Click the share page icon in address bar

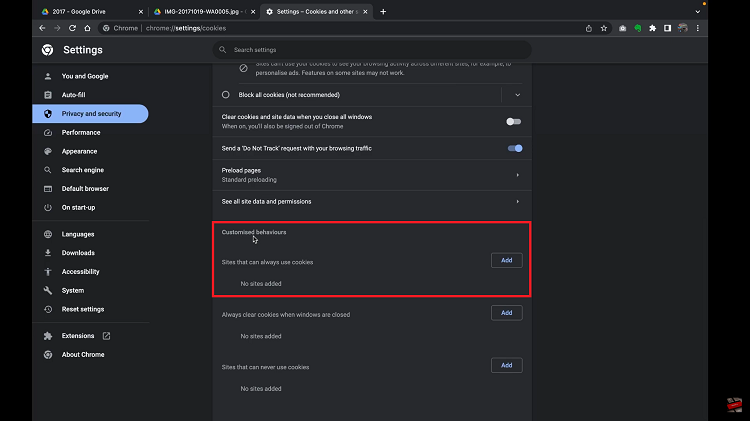coord(589,28)
